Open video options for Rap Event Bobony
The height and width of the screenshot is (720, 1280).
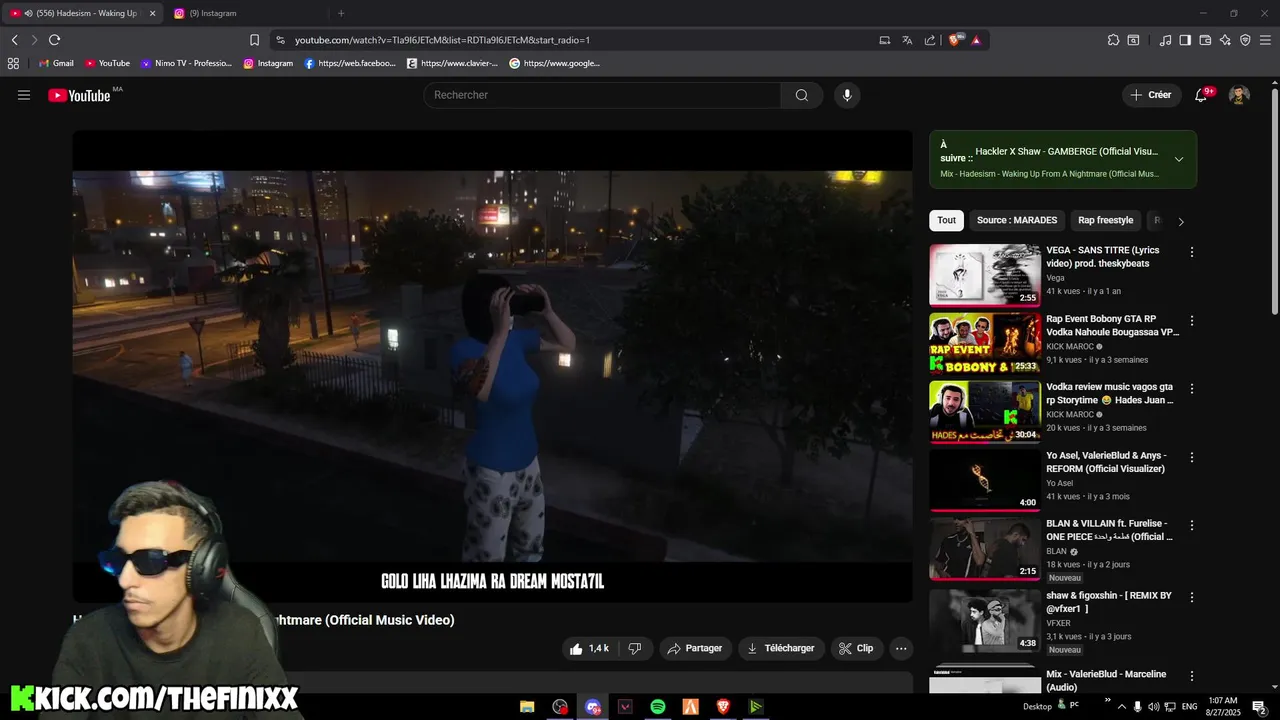point(1191,321)
